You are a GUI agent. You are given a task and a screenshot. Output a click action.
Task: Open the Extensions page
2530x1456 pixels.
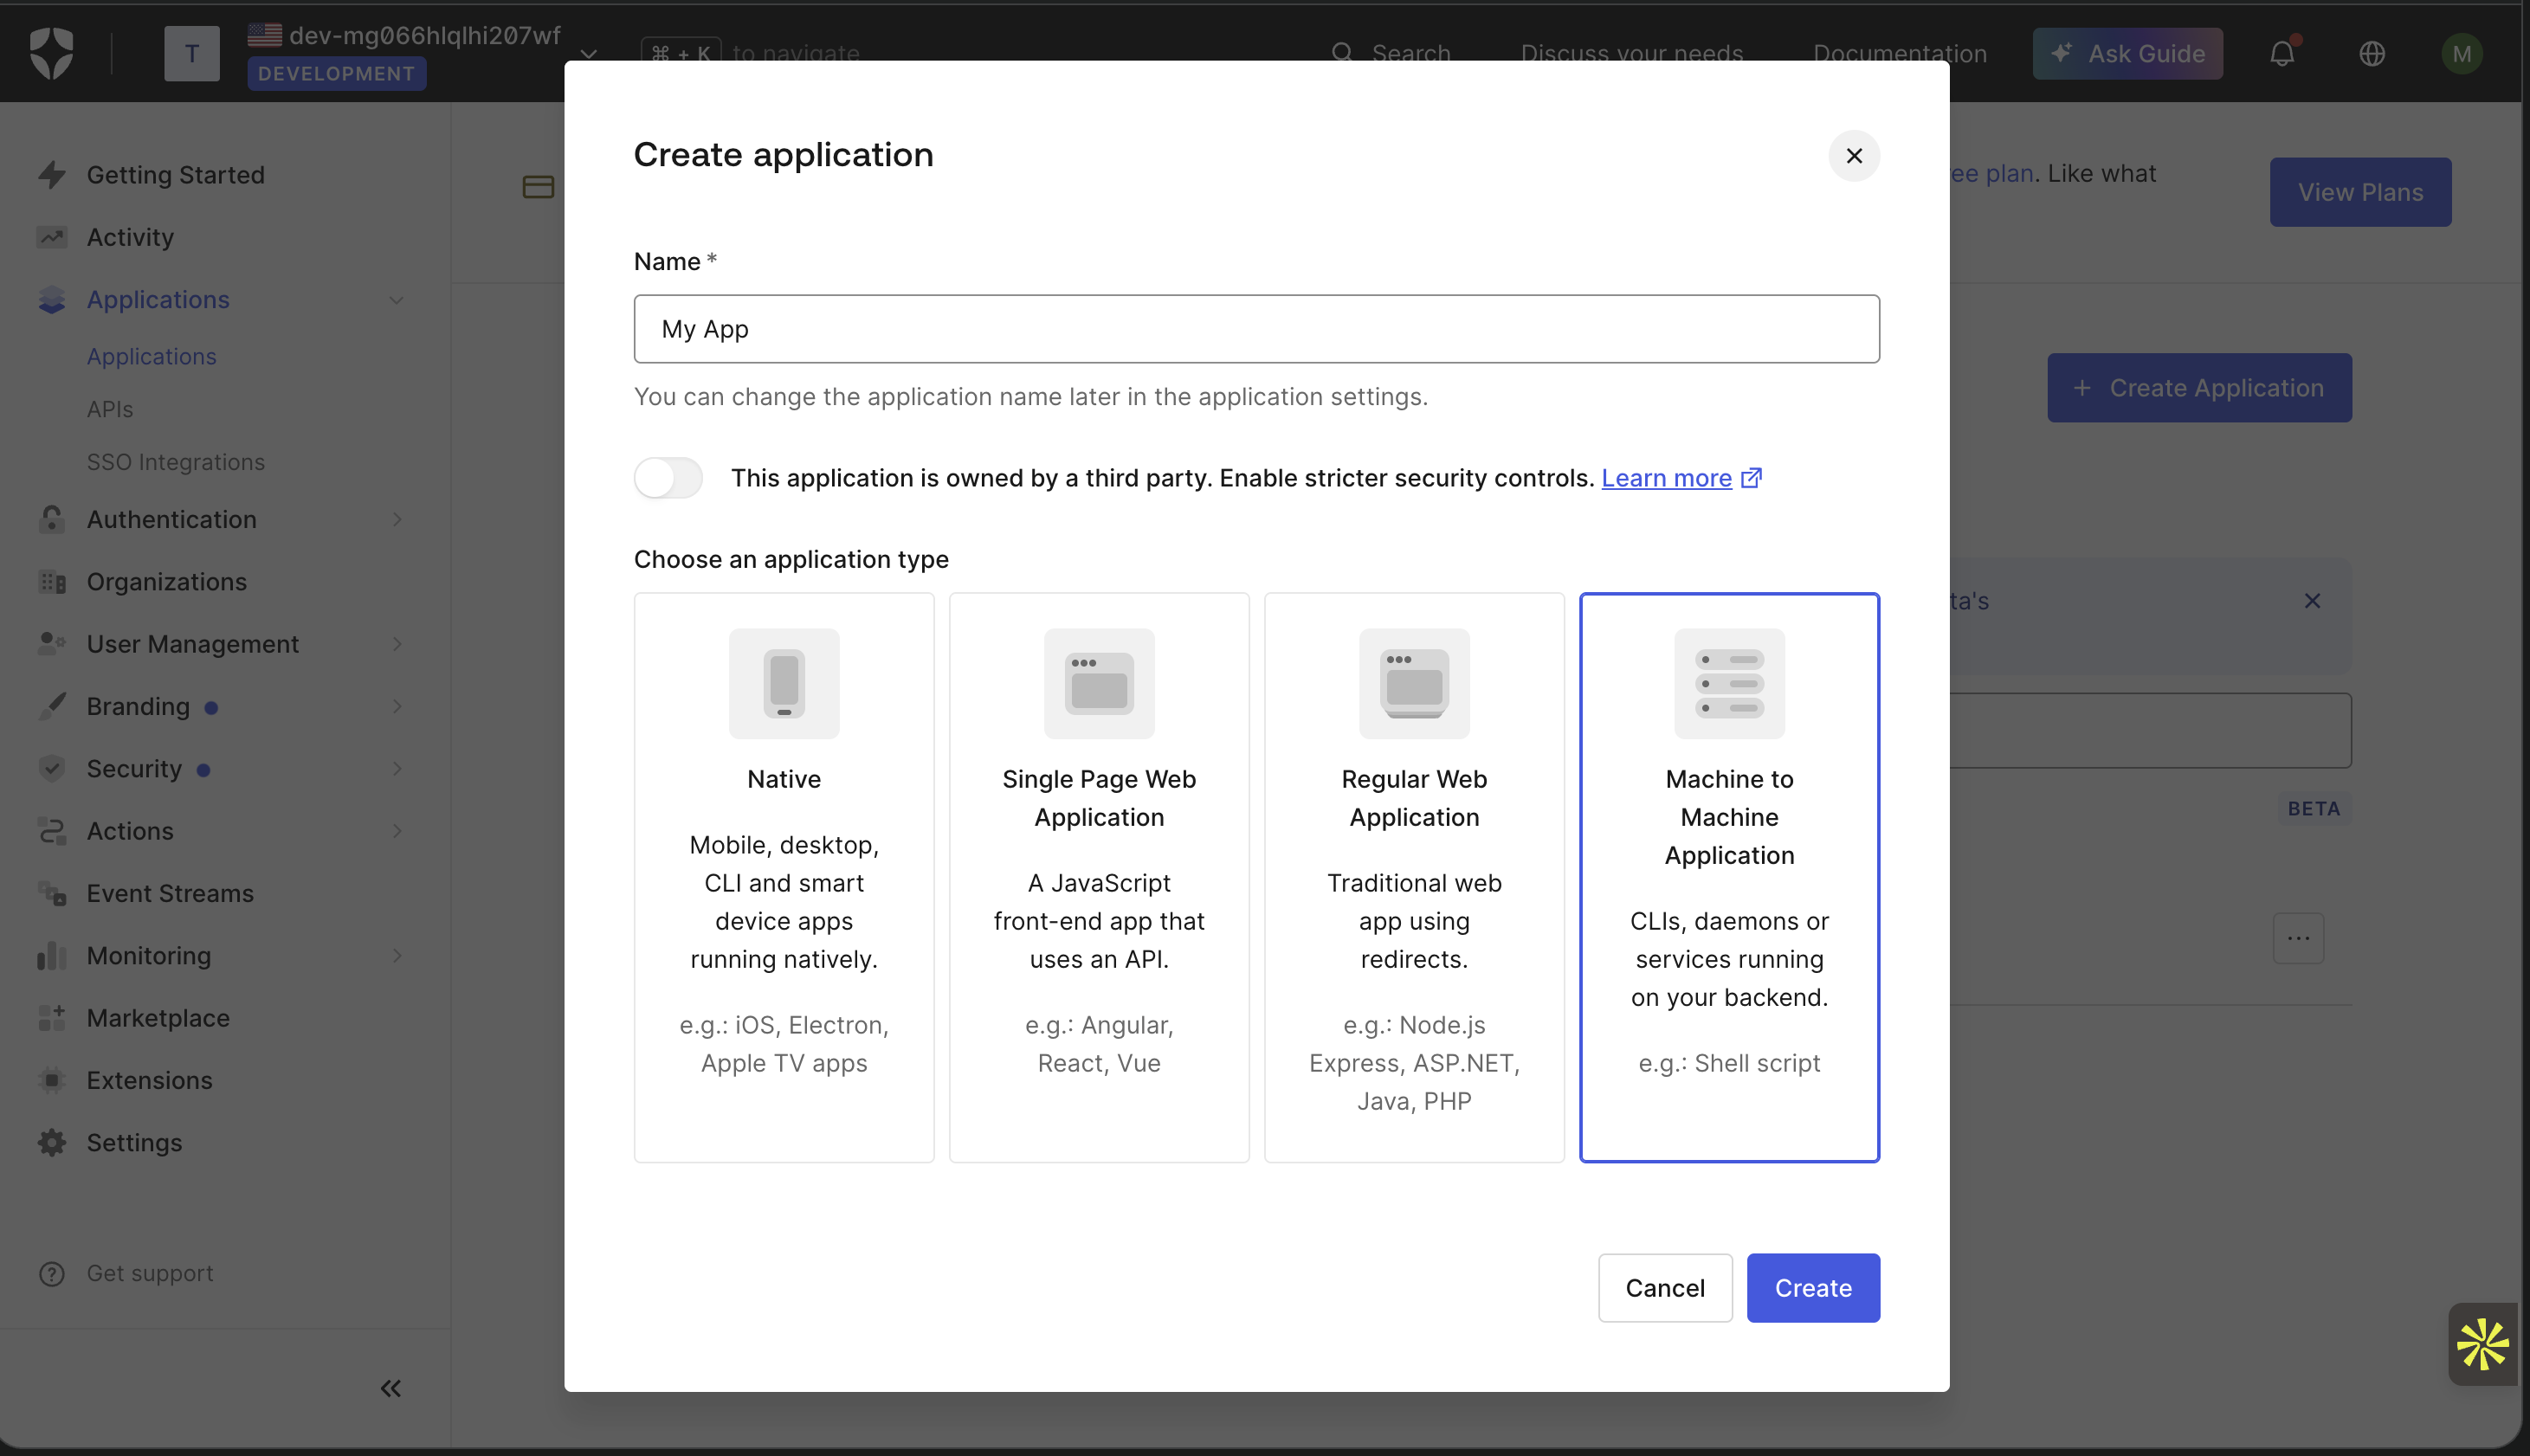pos(150,1080)
